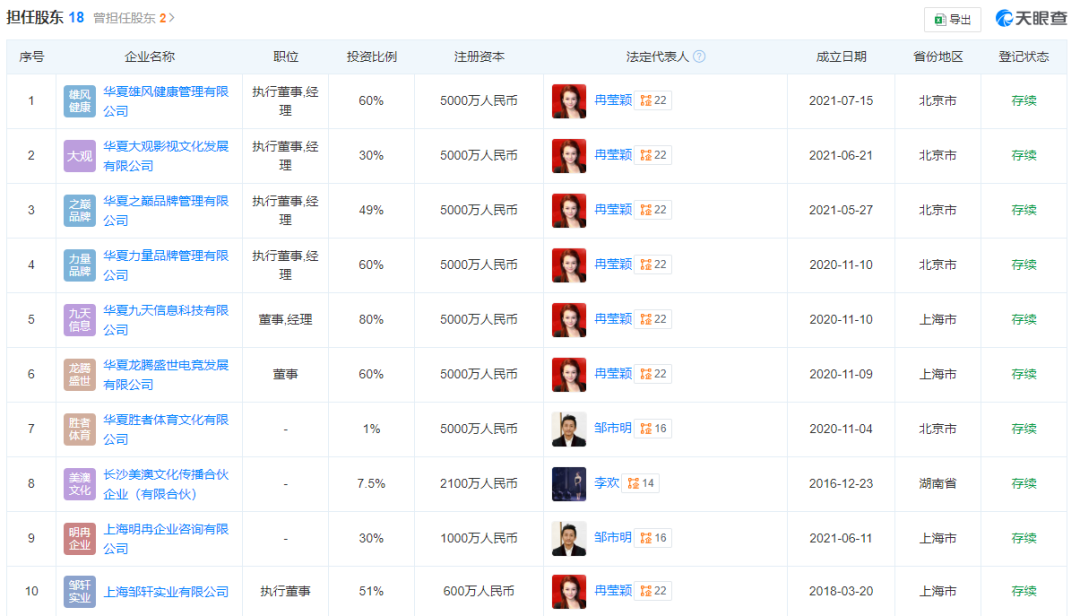1080x616 pixels.
Task: Click 李欢 legal representative name
Action: [x=606, y=483]
